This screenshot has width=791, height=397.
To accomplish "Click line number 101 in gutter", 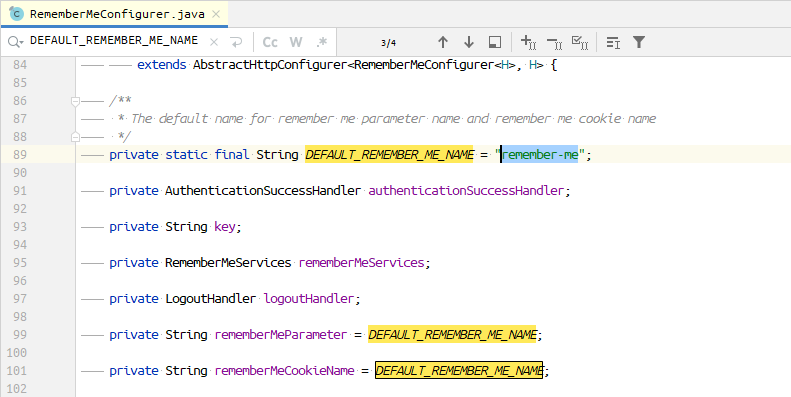I will [17, 370].
